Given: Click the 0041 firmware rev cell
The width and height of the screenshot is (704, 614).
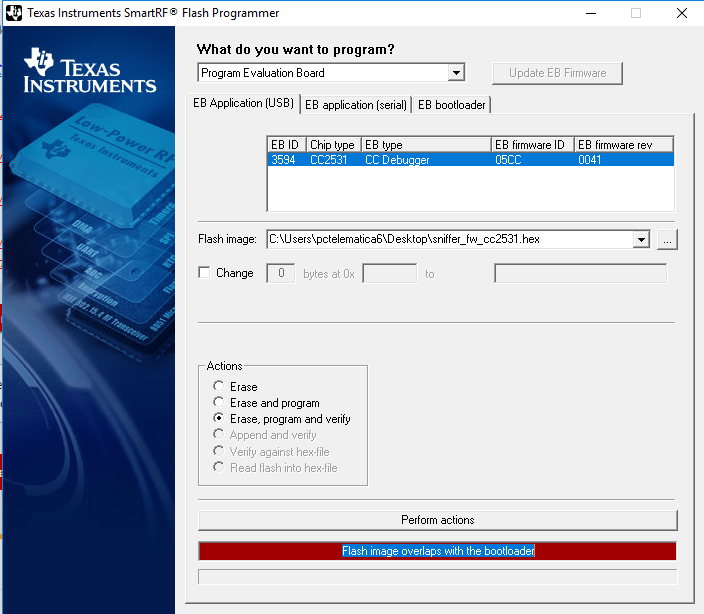Looking at the screenshot, I should (590, 160).
